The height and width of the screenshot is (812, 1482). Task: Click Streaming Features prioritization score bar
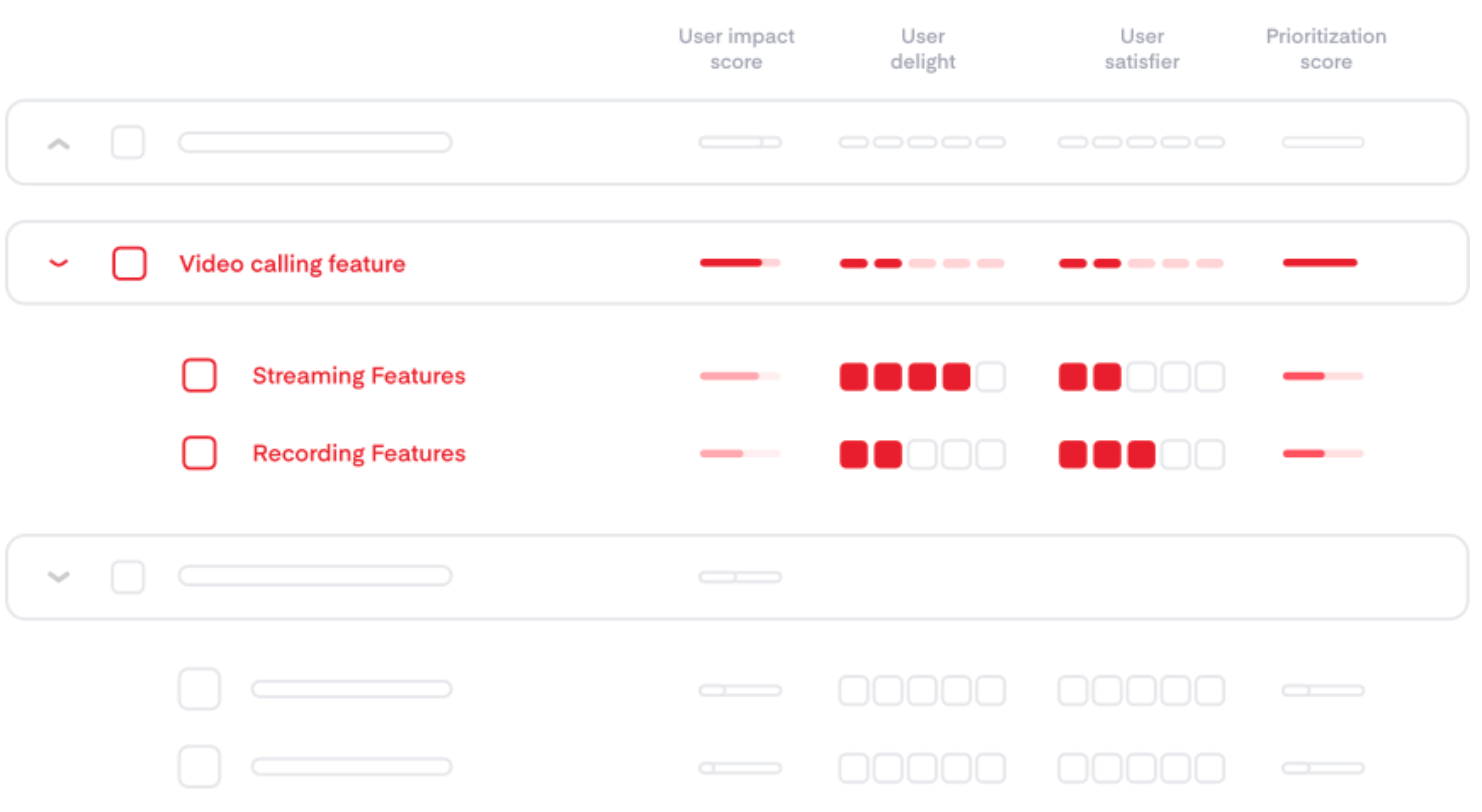coord(1323,376)
